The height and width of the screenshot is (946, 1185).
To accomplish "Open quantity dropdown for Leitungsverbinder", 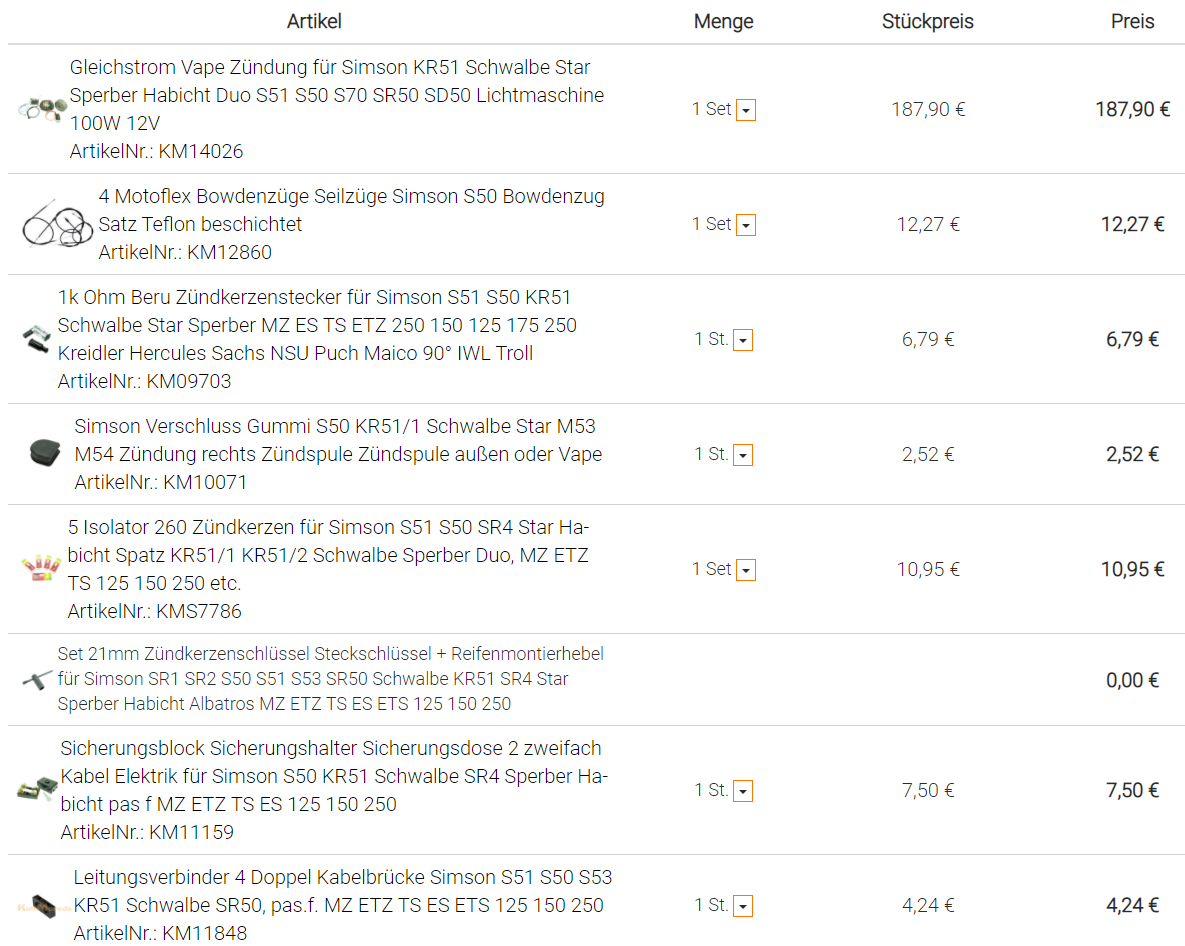I will tap(743, 906).
